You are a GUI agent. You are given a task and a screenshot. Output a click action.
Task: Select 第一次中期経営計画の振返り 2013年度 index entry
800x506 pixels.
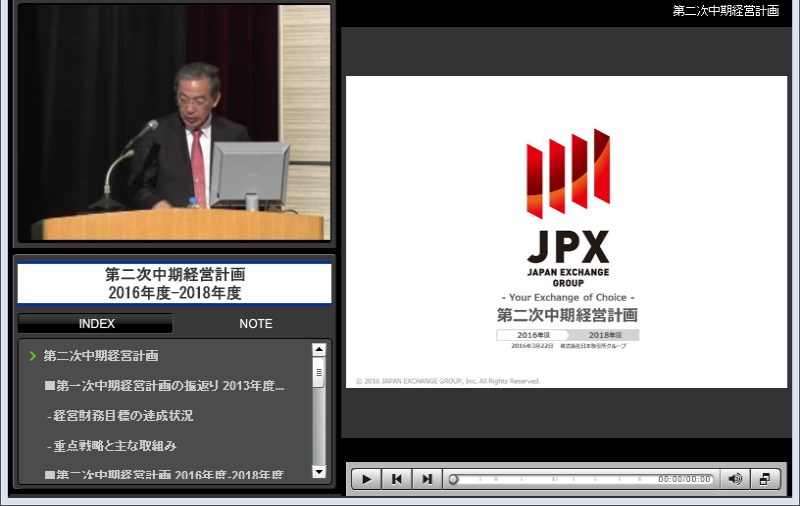click(164, 386)
